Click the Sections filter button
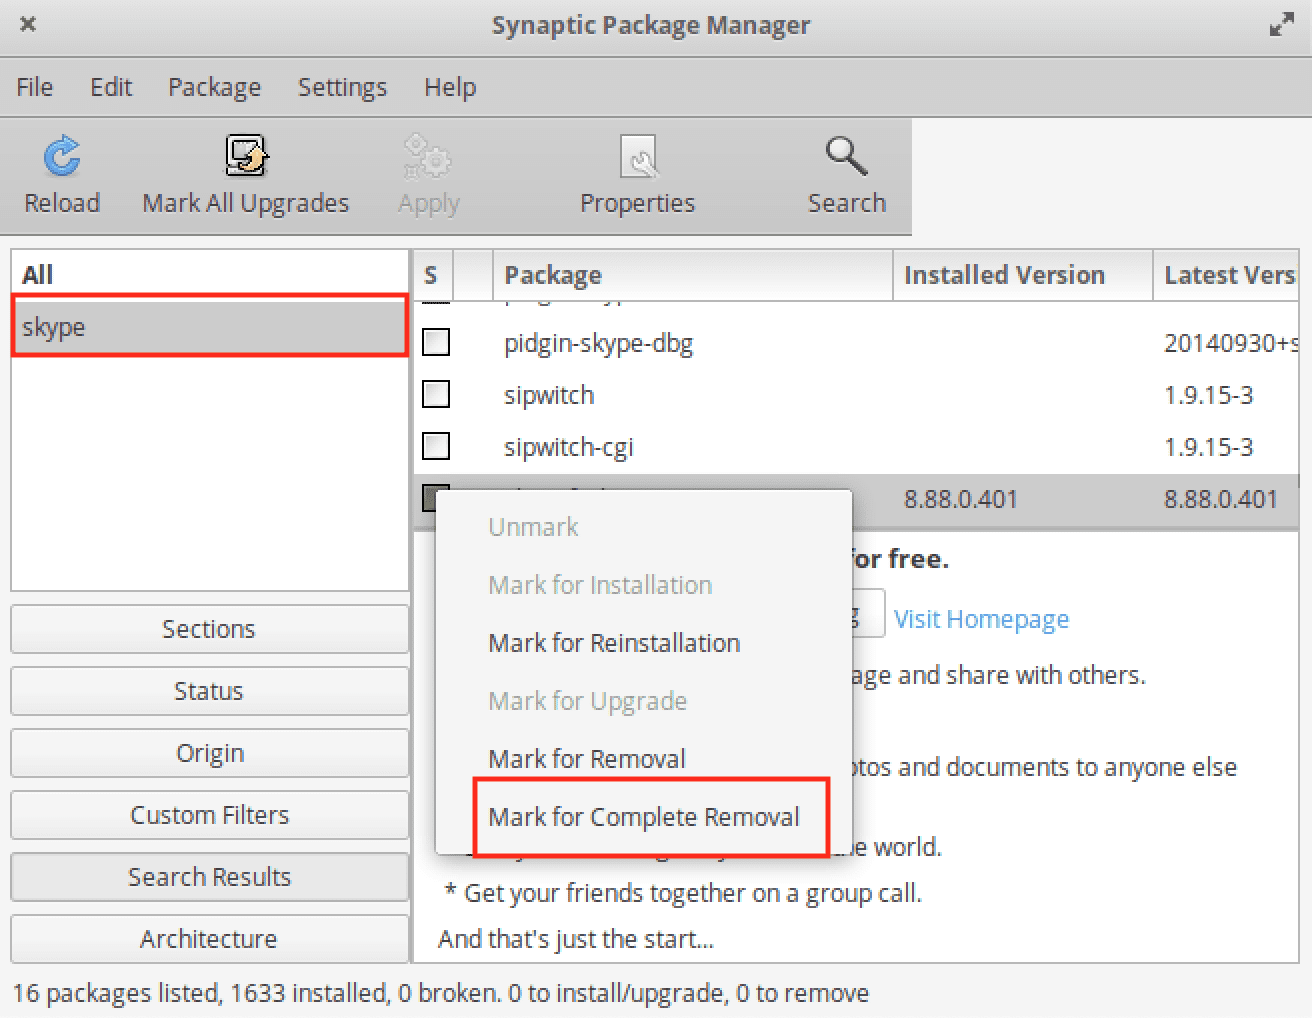This screenshot has height=1018, width=1312. [x=209, y=629]
